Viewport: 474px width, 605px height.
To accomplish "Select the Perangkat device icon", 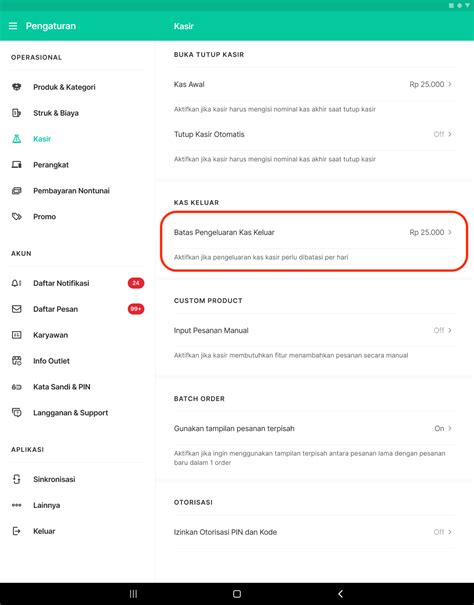I will (17, 165).
